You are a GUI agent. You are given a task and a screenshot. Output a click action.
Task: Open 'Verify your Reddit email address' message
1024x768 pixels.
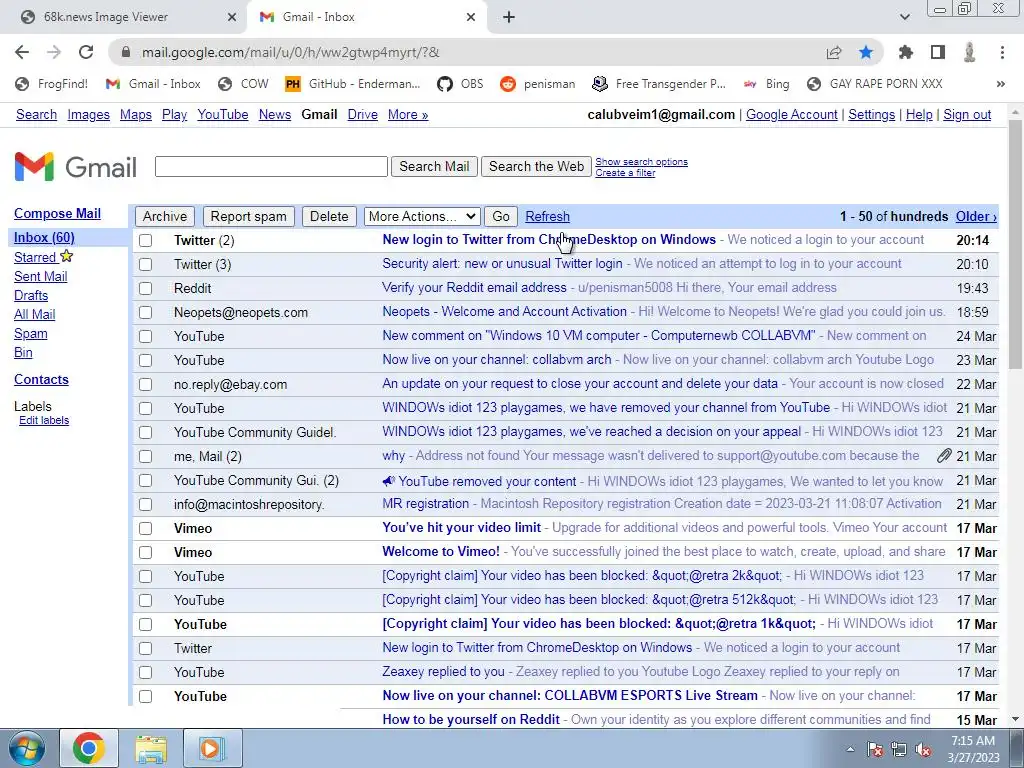pyautogui.click(x=474, y=287)
